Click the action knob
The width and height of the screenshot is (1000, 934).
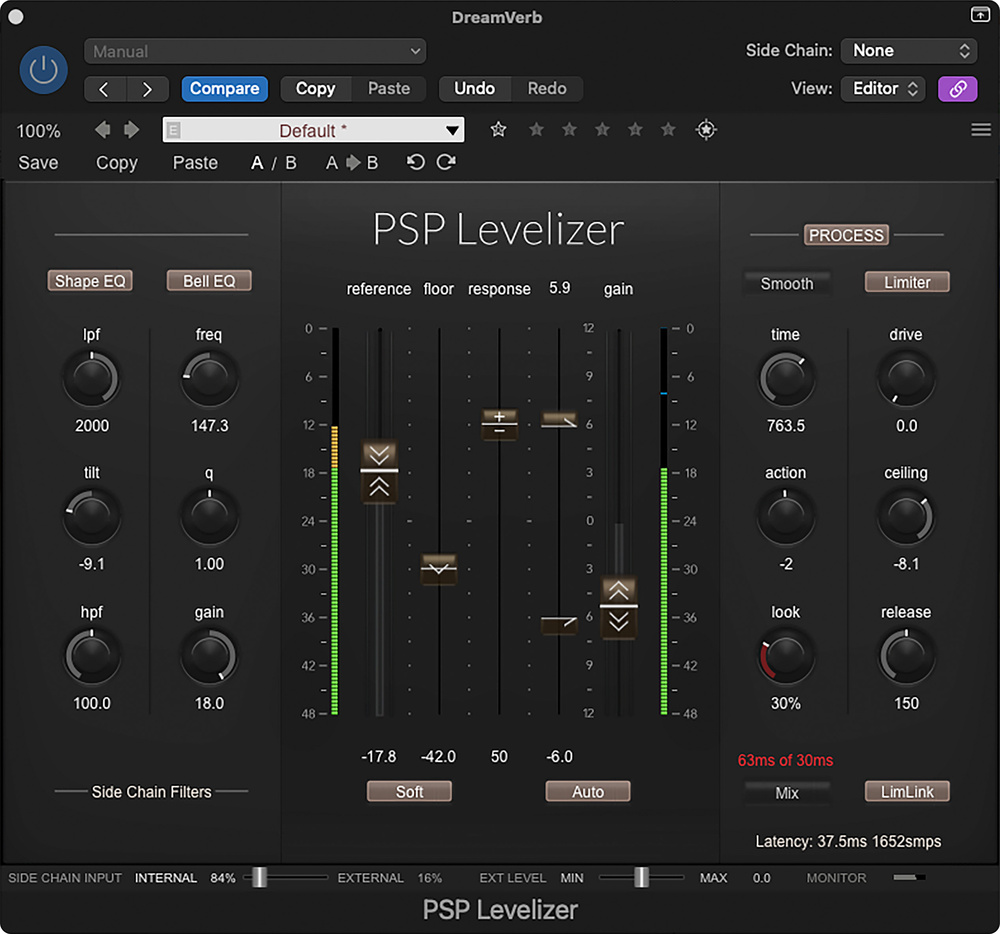786,517
